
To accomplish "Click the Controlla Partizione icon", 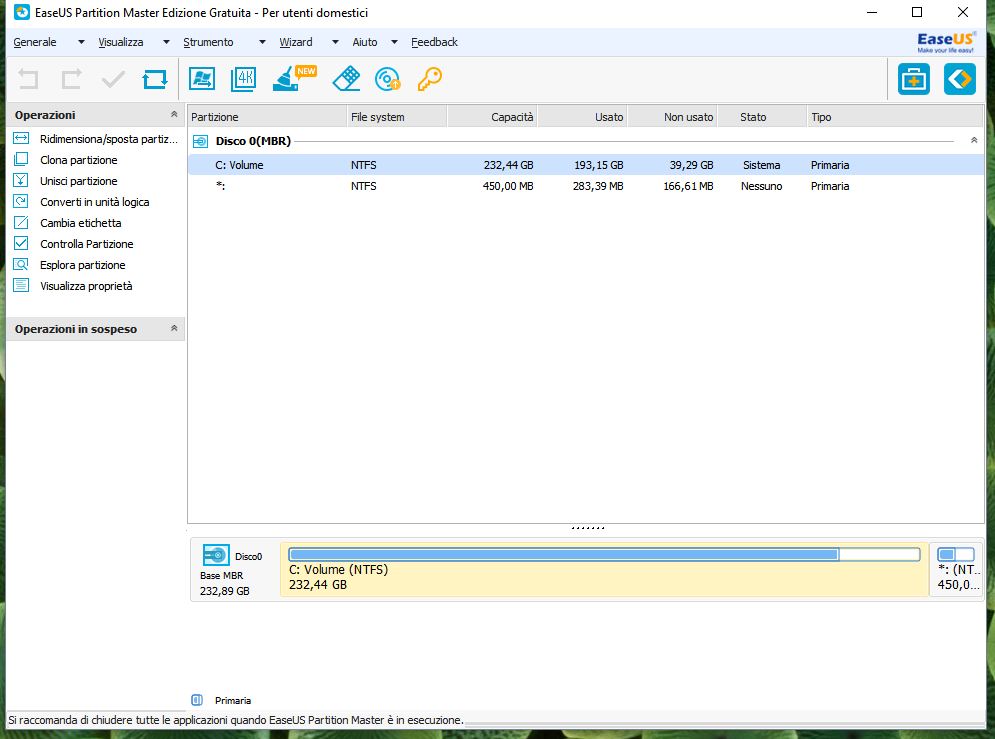I will pos(21,243).
